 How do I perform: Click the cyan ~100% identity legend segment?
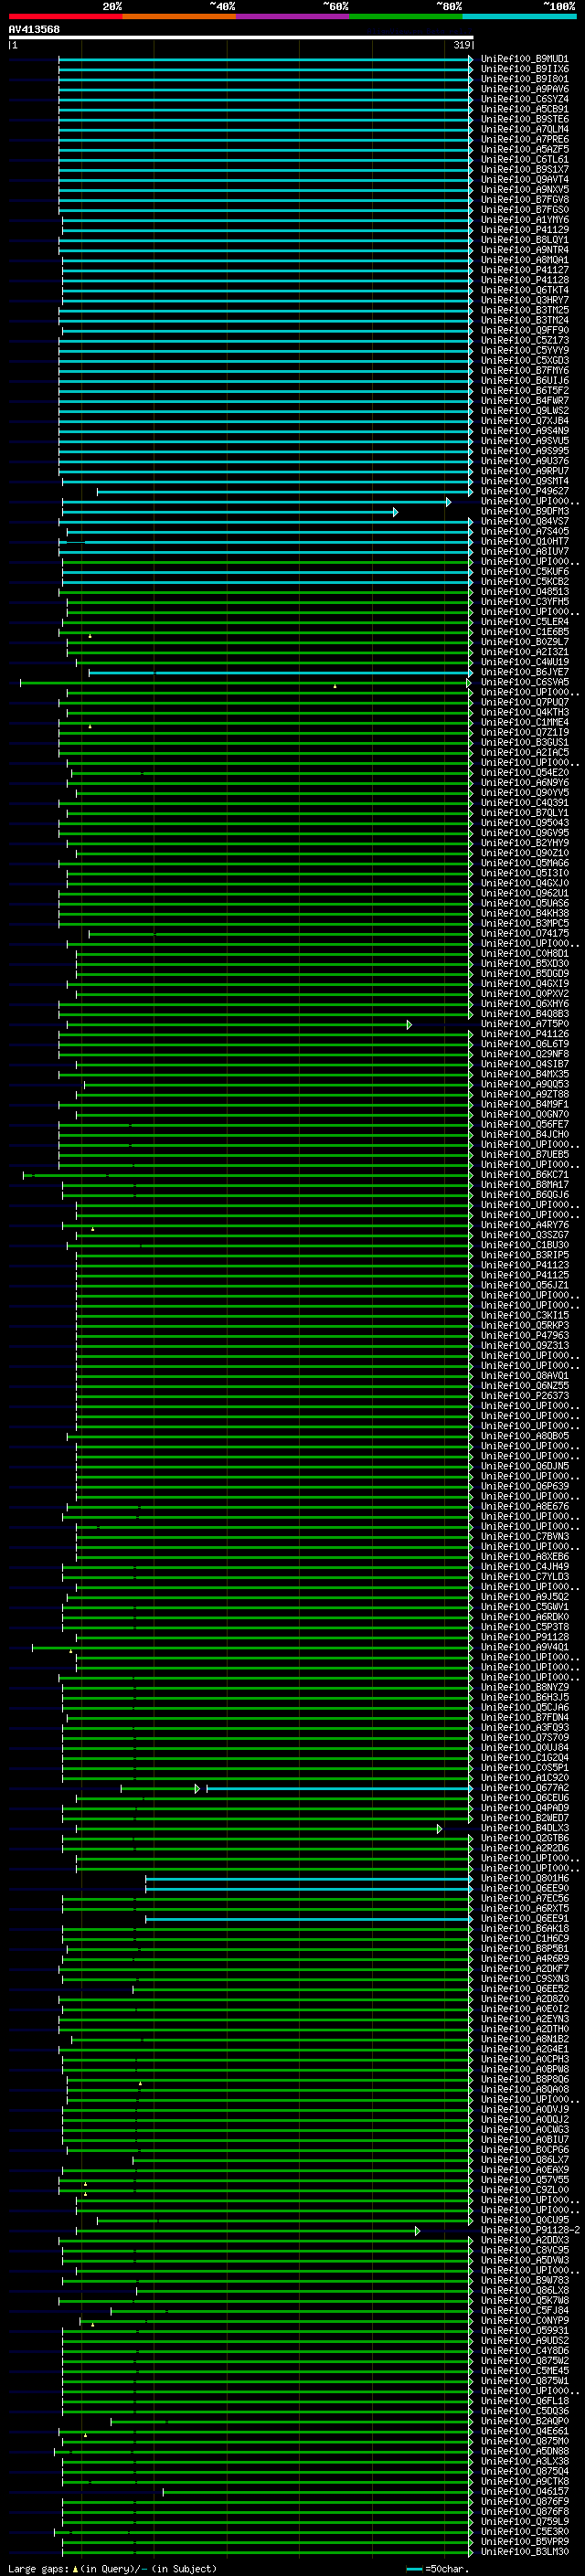(x=520, y=16)
